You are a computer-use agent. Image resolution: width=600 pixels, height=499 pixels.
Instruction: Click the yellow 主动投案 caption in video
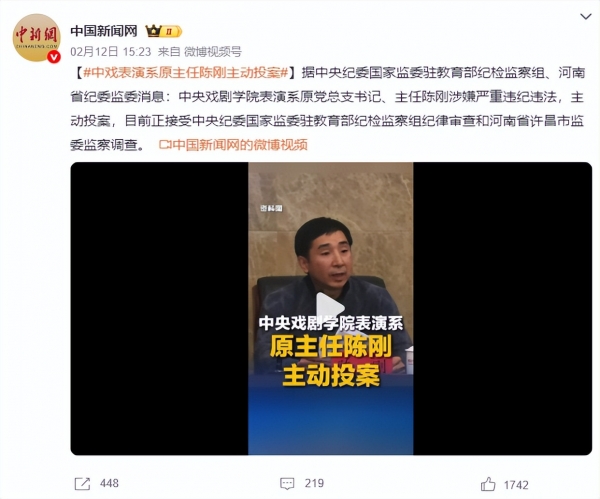331,375
